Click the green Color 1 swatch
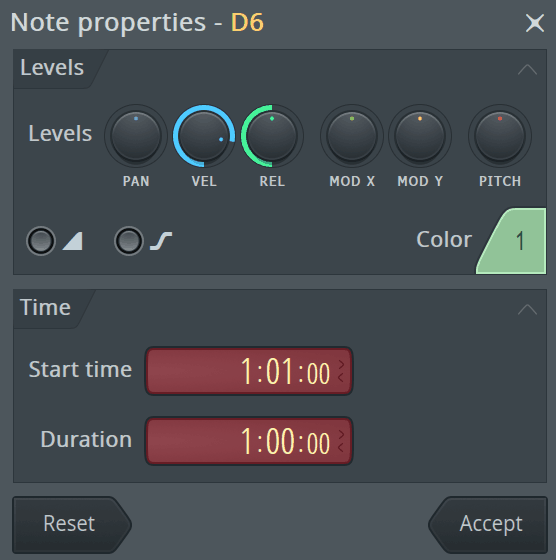556x560 pixels. click(512, 241)
